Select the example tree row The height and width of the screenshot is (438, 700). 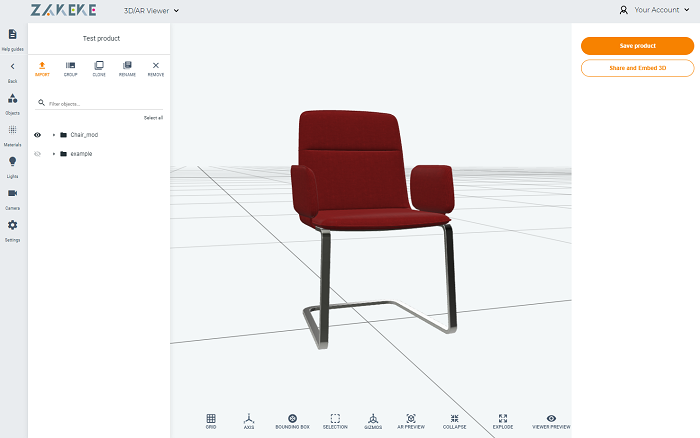click(x=99, y=154)
